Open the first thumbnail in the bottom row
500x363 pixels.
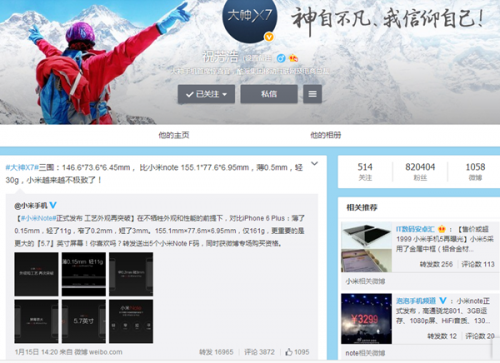pos(36,321)
